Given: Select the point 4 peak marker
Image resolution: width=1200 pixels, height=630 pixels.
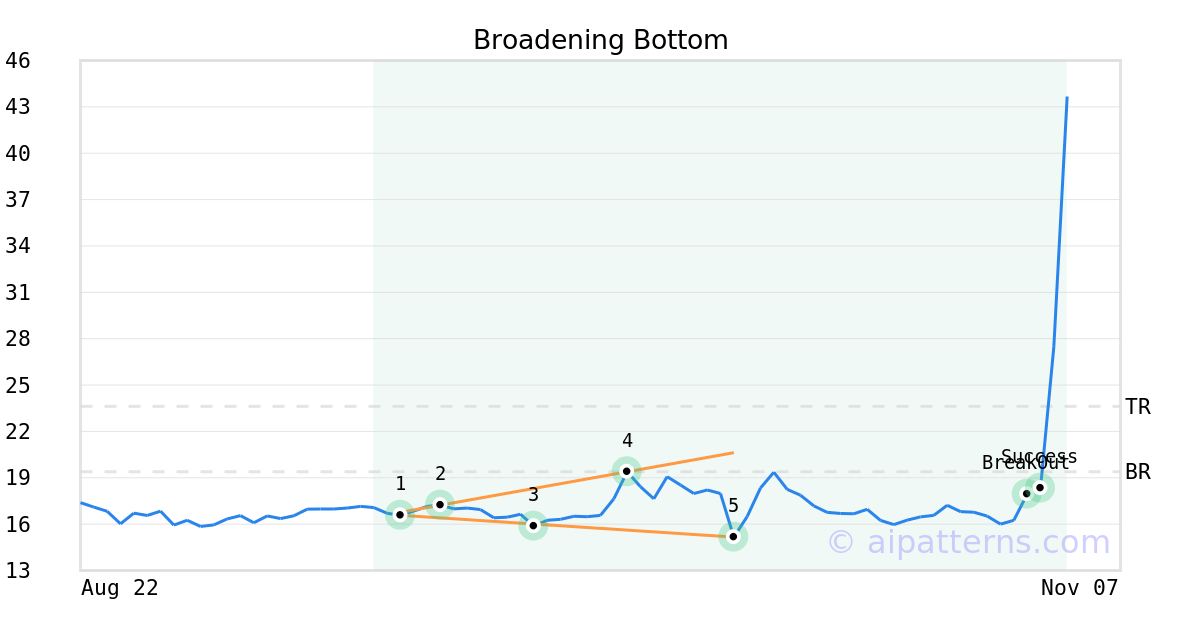Looking at the screenshot, I should 626,471.
